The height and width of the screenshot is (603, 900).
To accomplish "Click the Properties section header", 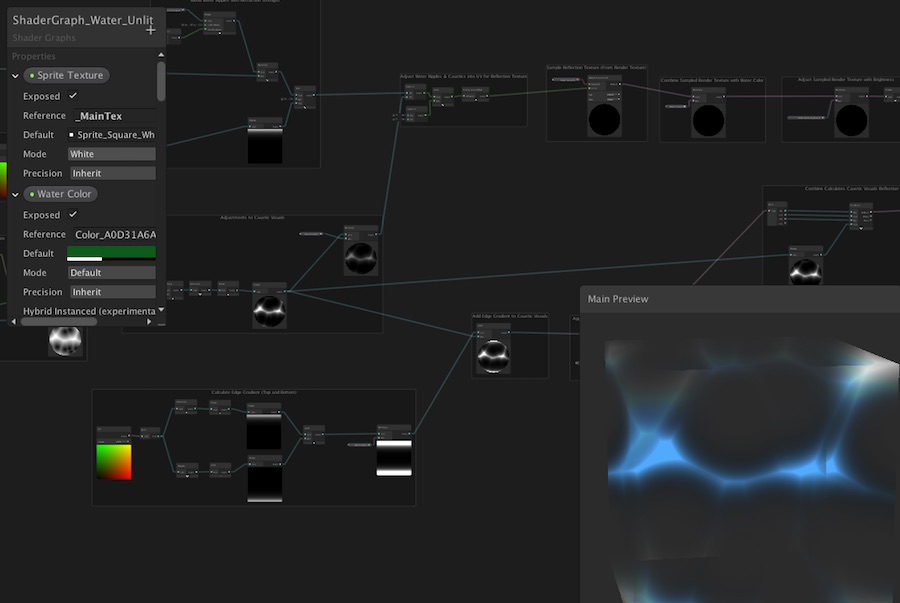I will (x=34, y=56).
